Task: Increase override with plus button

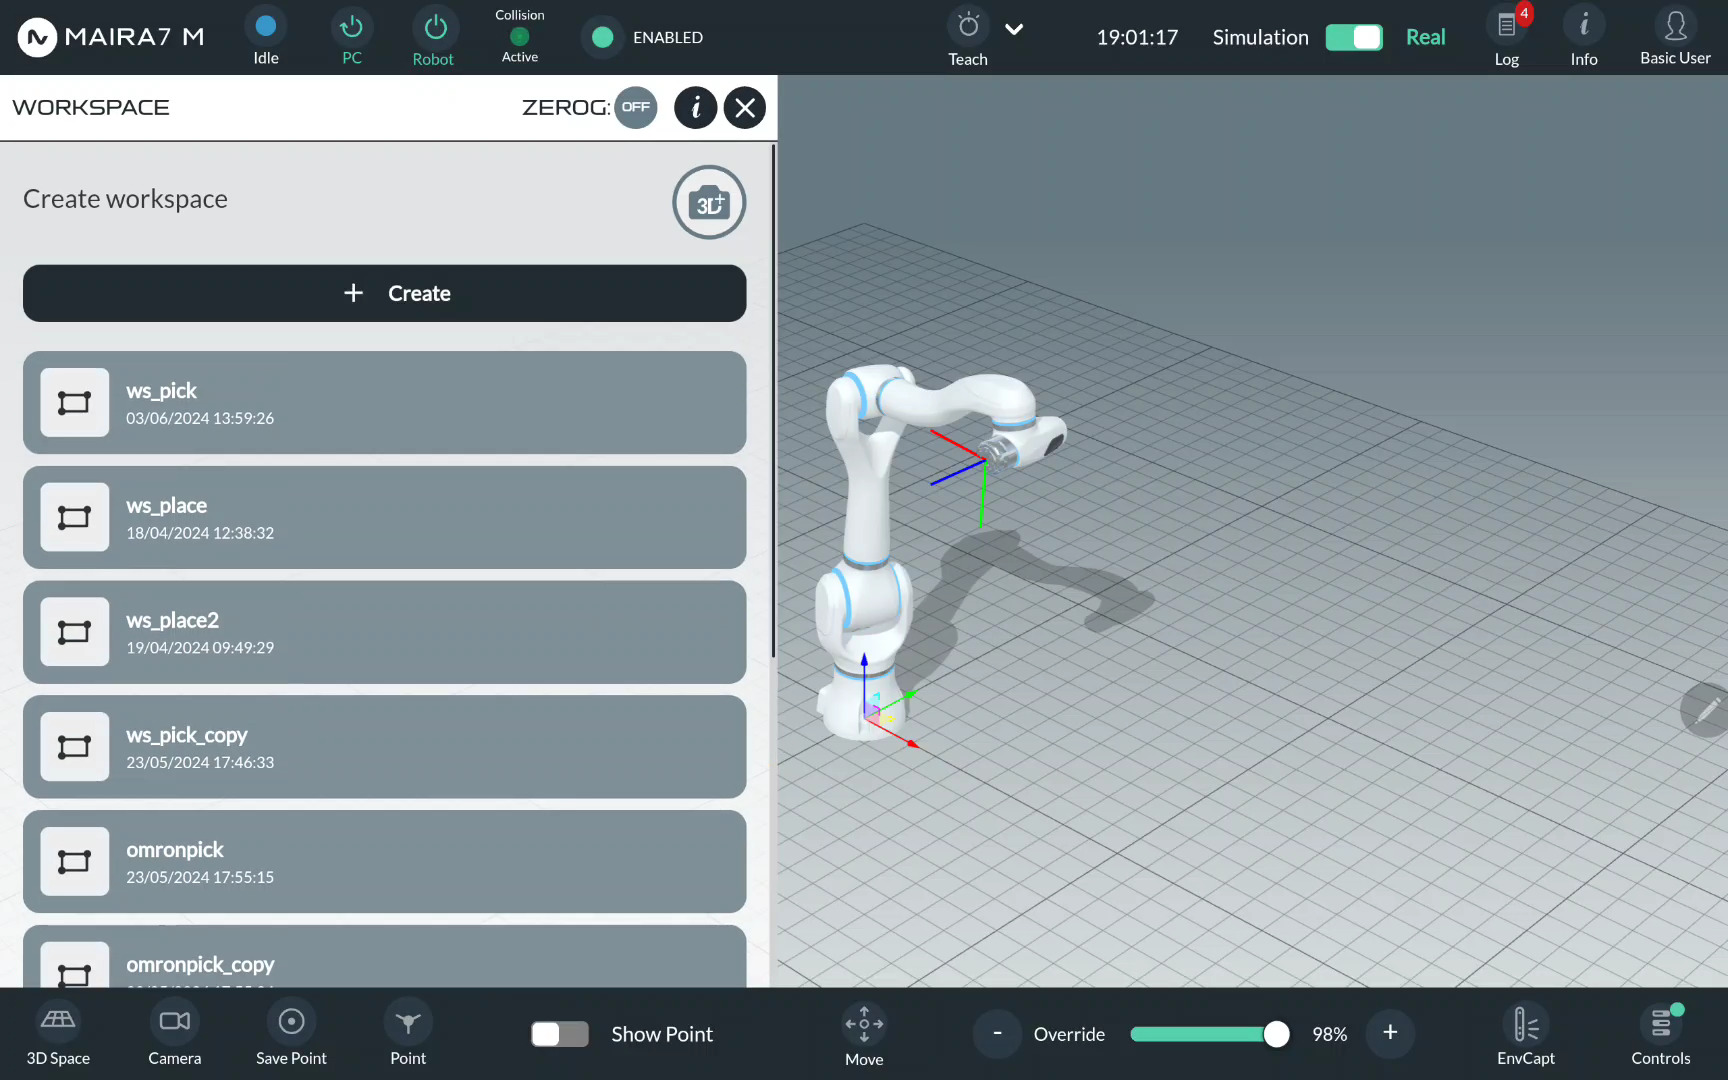Action: [1390, 1033]
